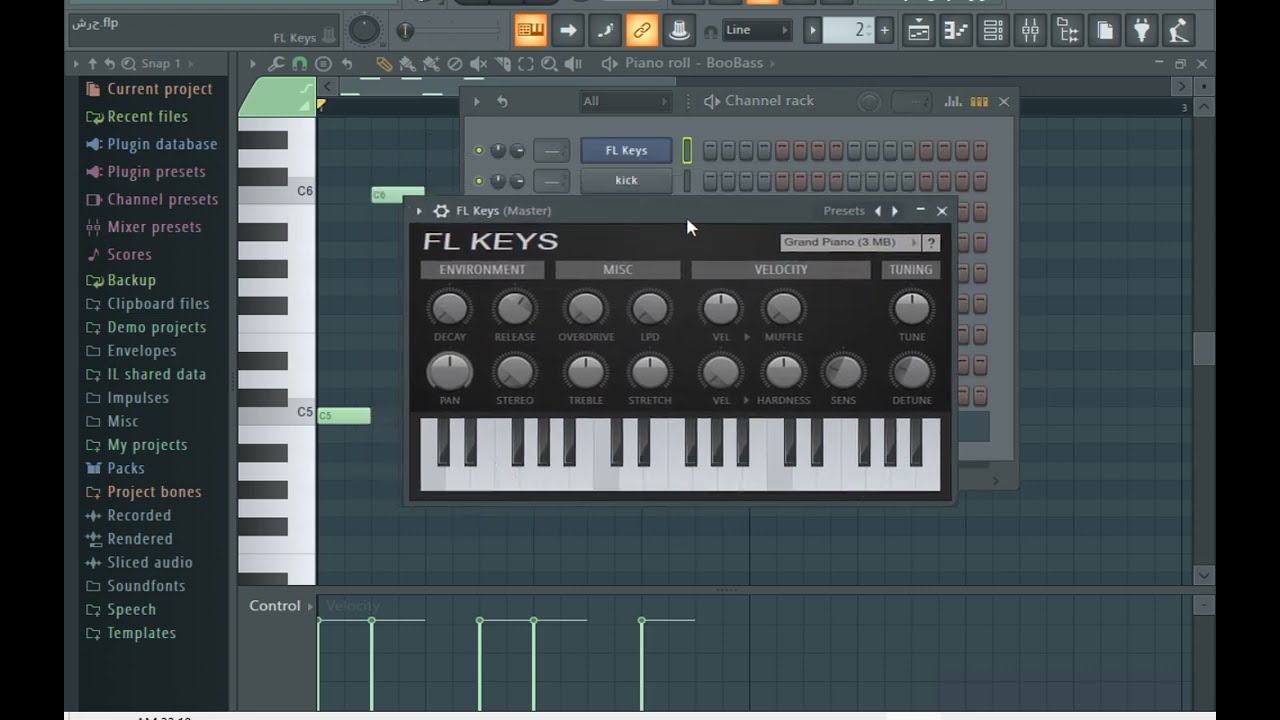Open the browser panel menu arrow

click(x=76, y=63)
